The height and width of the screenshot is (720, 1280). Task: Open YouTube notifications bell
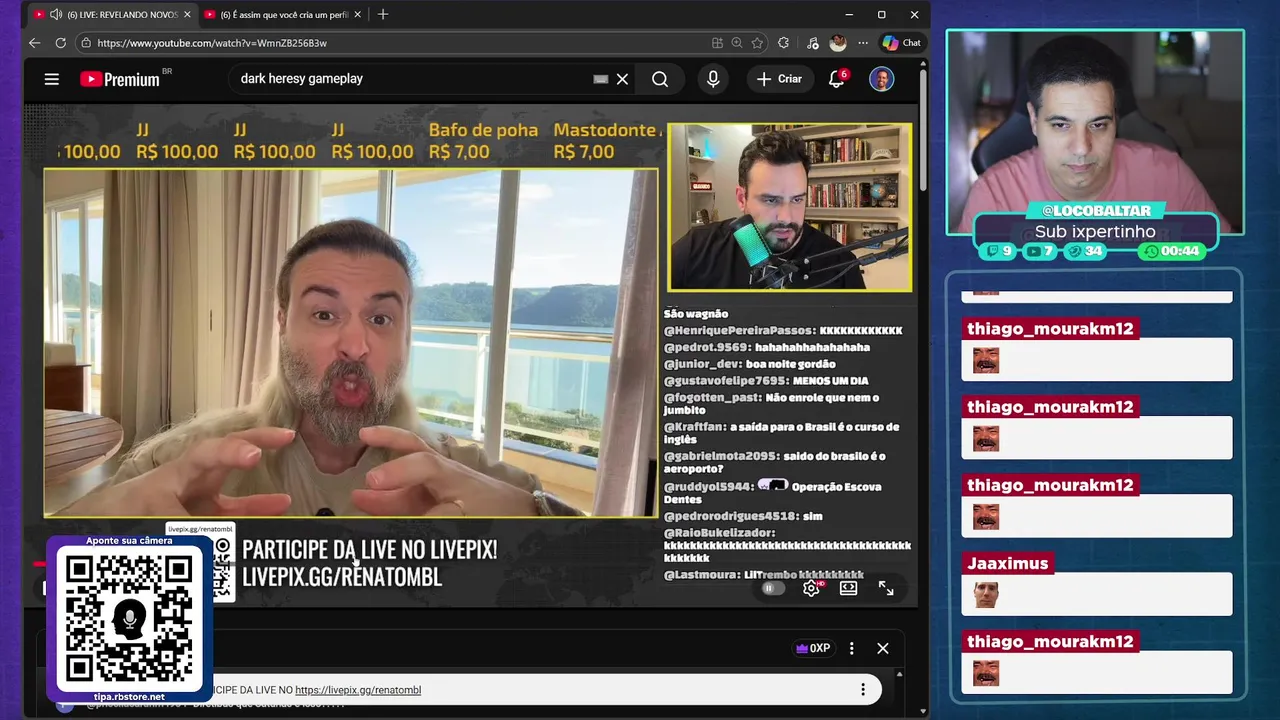tap(837, 79)
